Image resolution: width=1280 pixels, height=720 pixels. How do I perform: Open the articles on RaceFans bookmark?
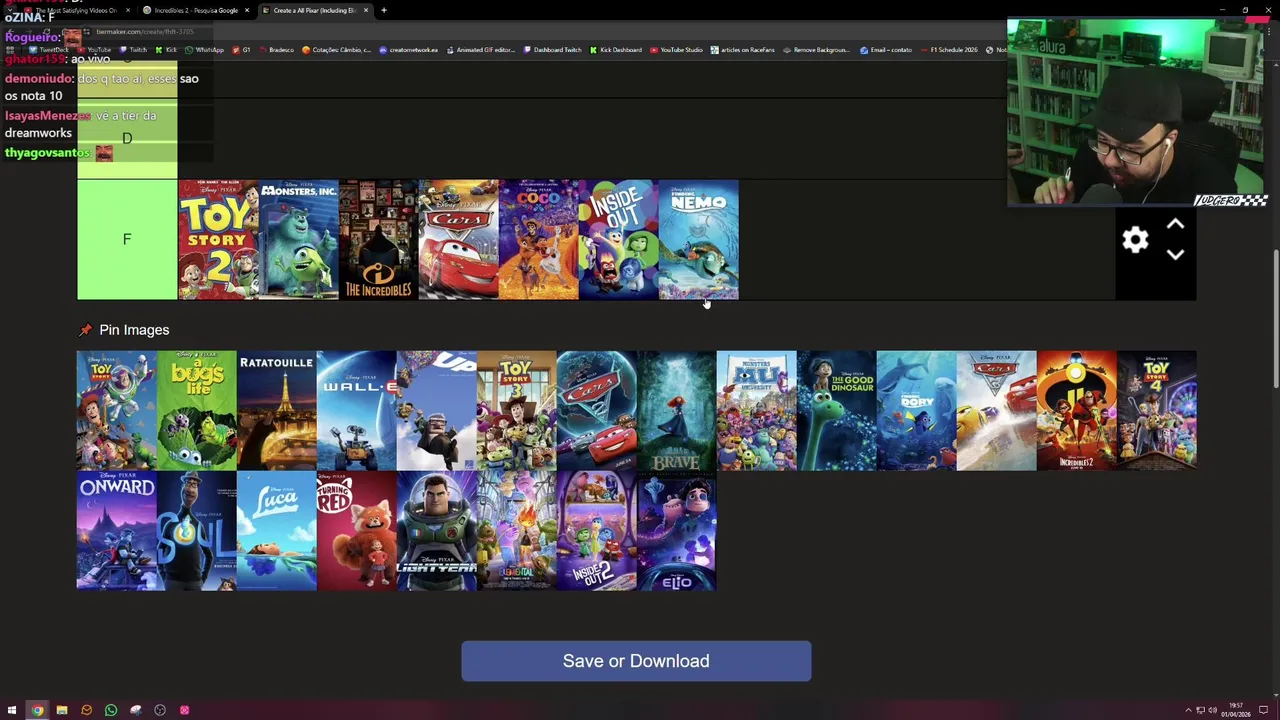742,50
